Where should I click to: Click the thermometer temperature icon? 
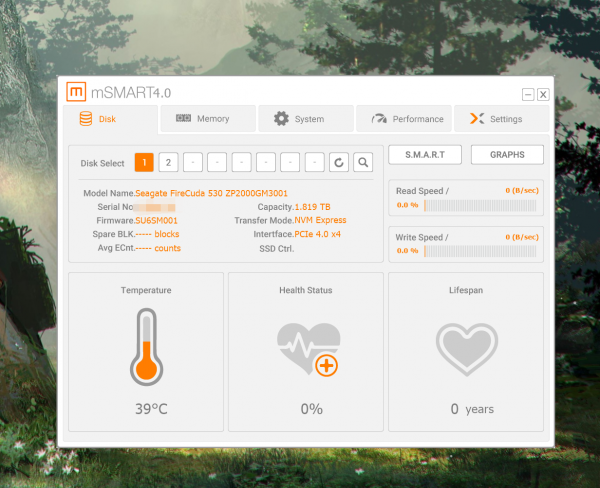[x=147, y=346]
